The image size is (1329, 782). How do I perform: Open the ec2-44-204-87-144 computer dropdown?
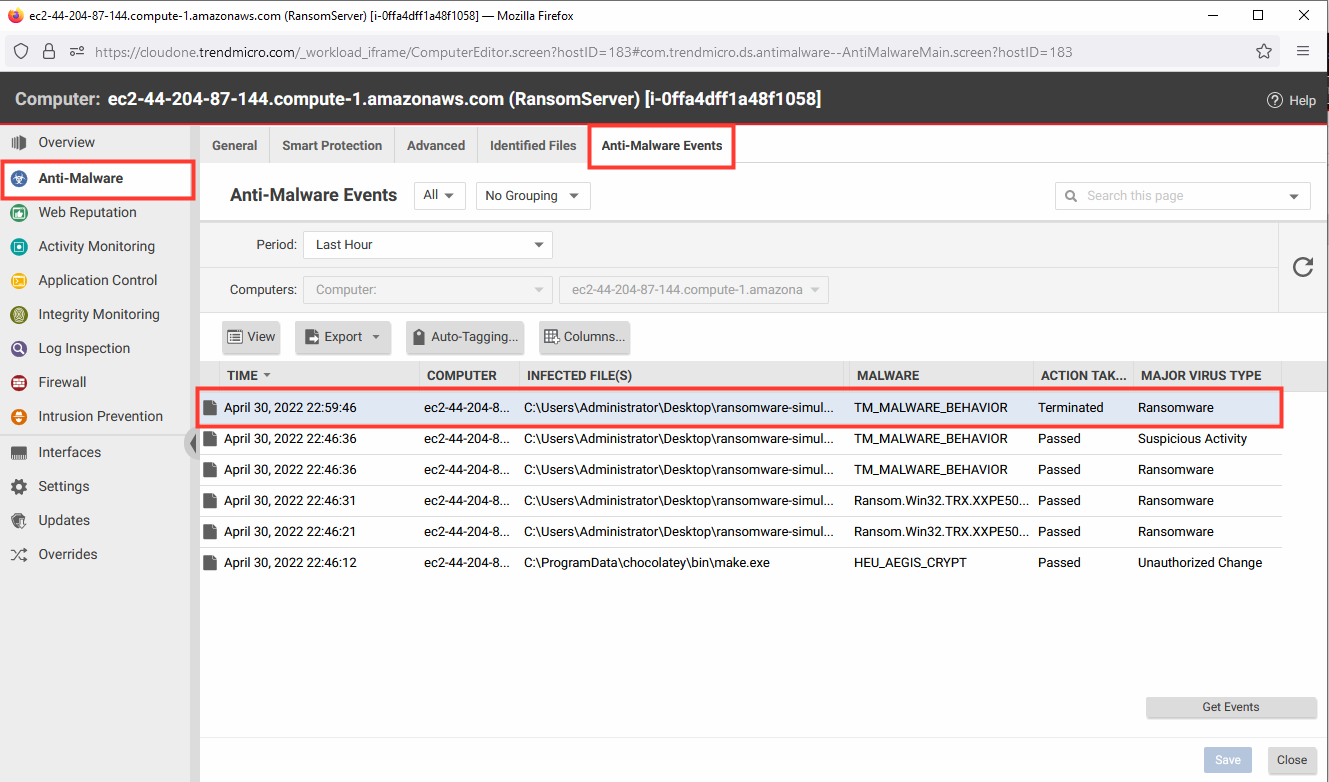[694, 290]
